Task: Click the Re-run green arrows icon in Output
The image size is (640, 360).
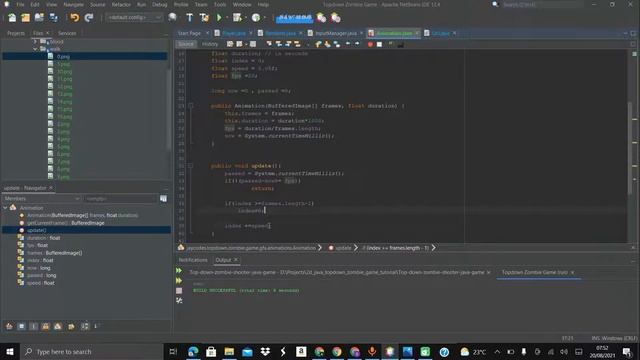Action: [x=179, y=271]
